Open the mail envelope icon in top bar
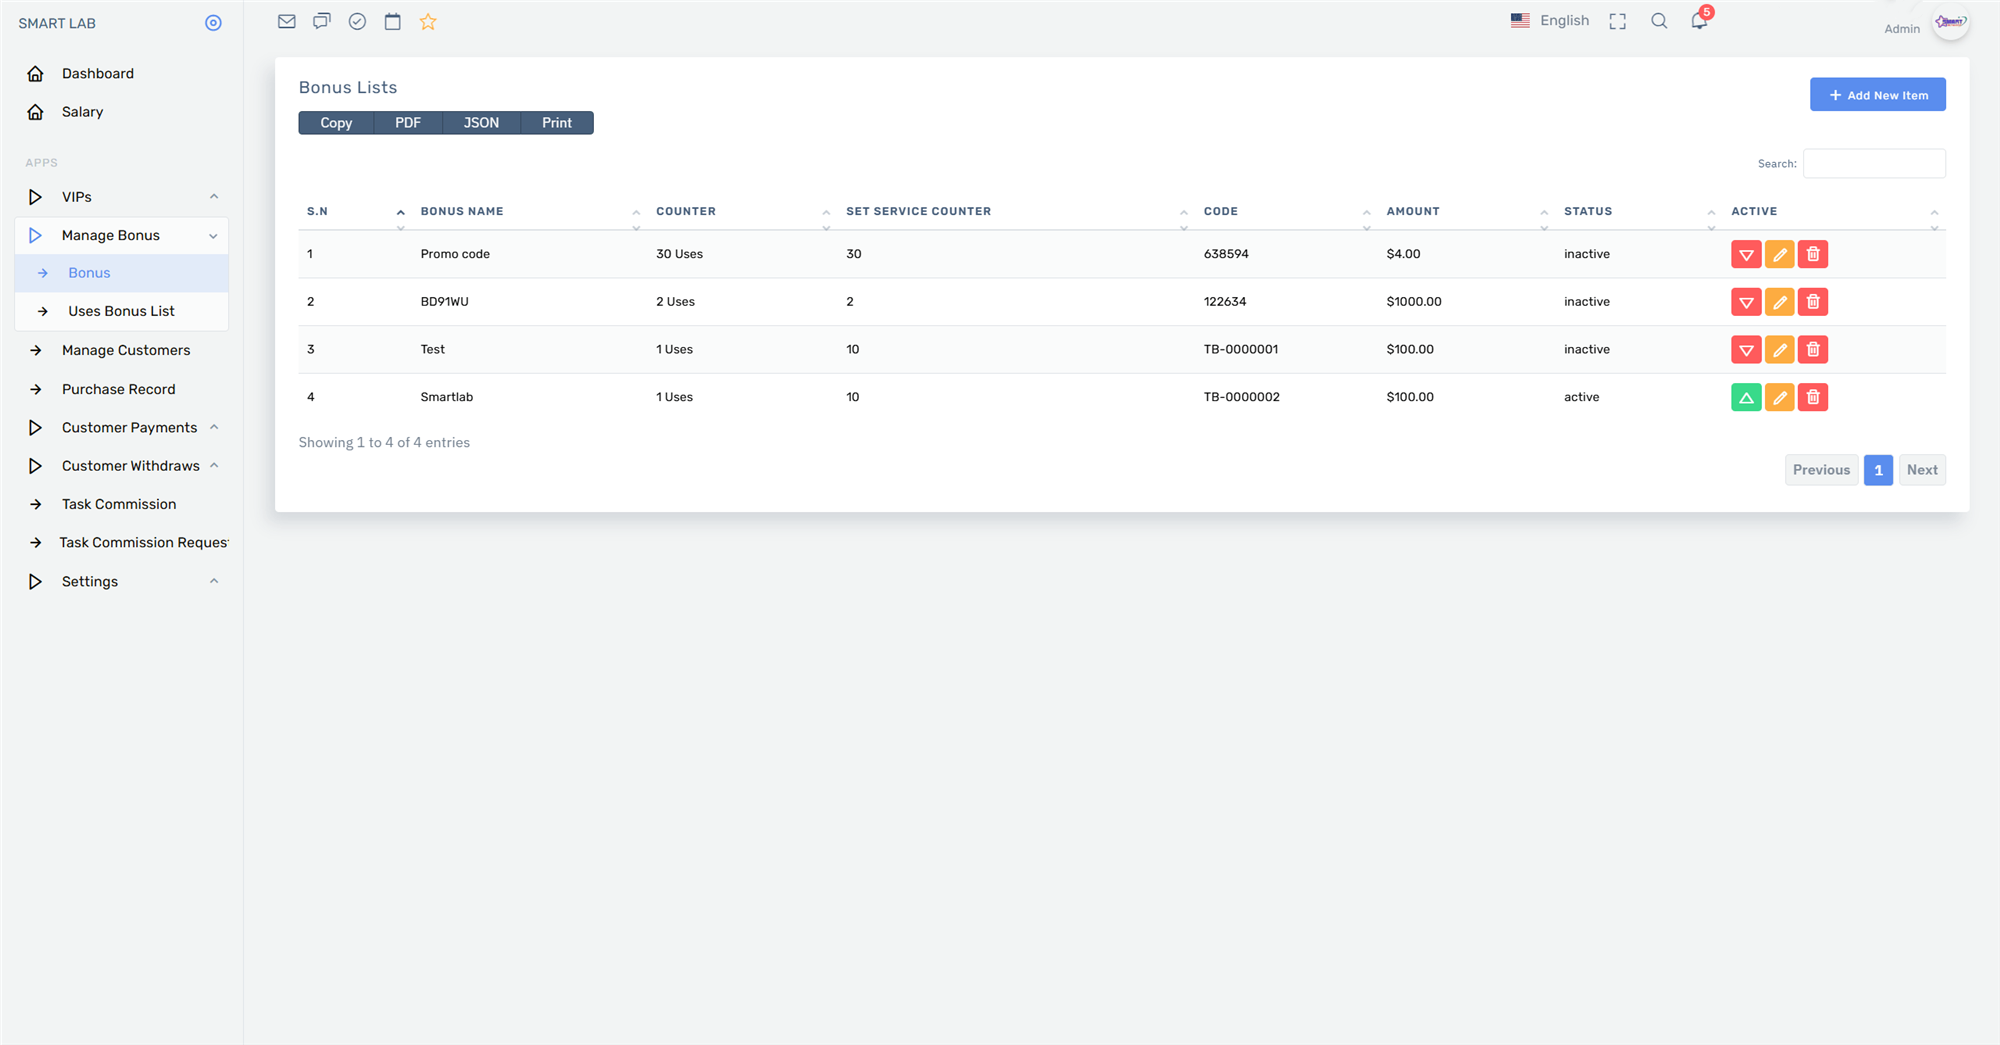This screenshot has height=1045, width=2000. tap(287, 21)
